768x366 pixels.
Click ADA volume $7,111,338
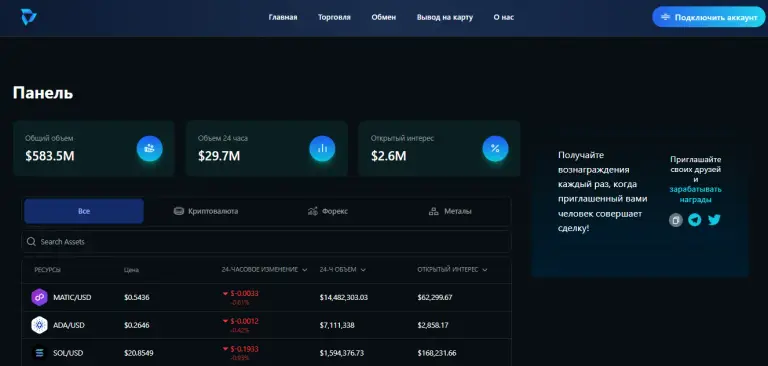337,325
